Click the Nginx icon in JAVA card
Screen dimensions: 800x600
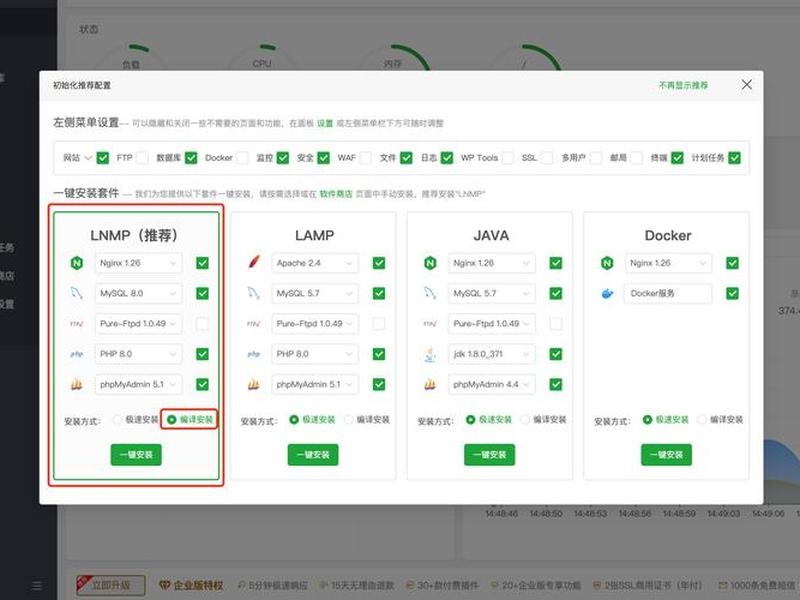430,263
